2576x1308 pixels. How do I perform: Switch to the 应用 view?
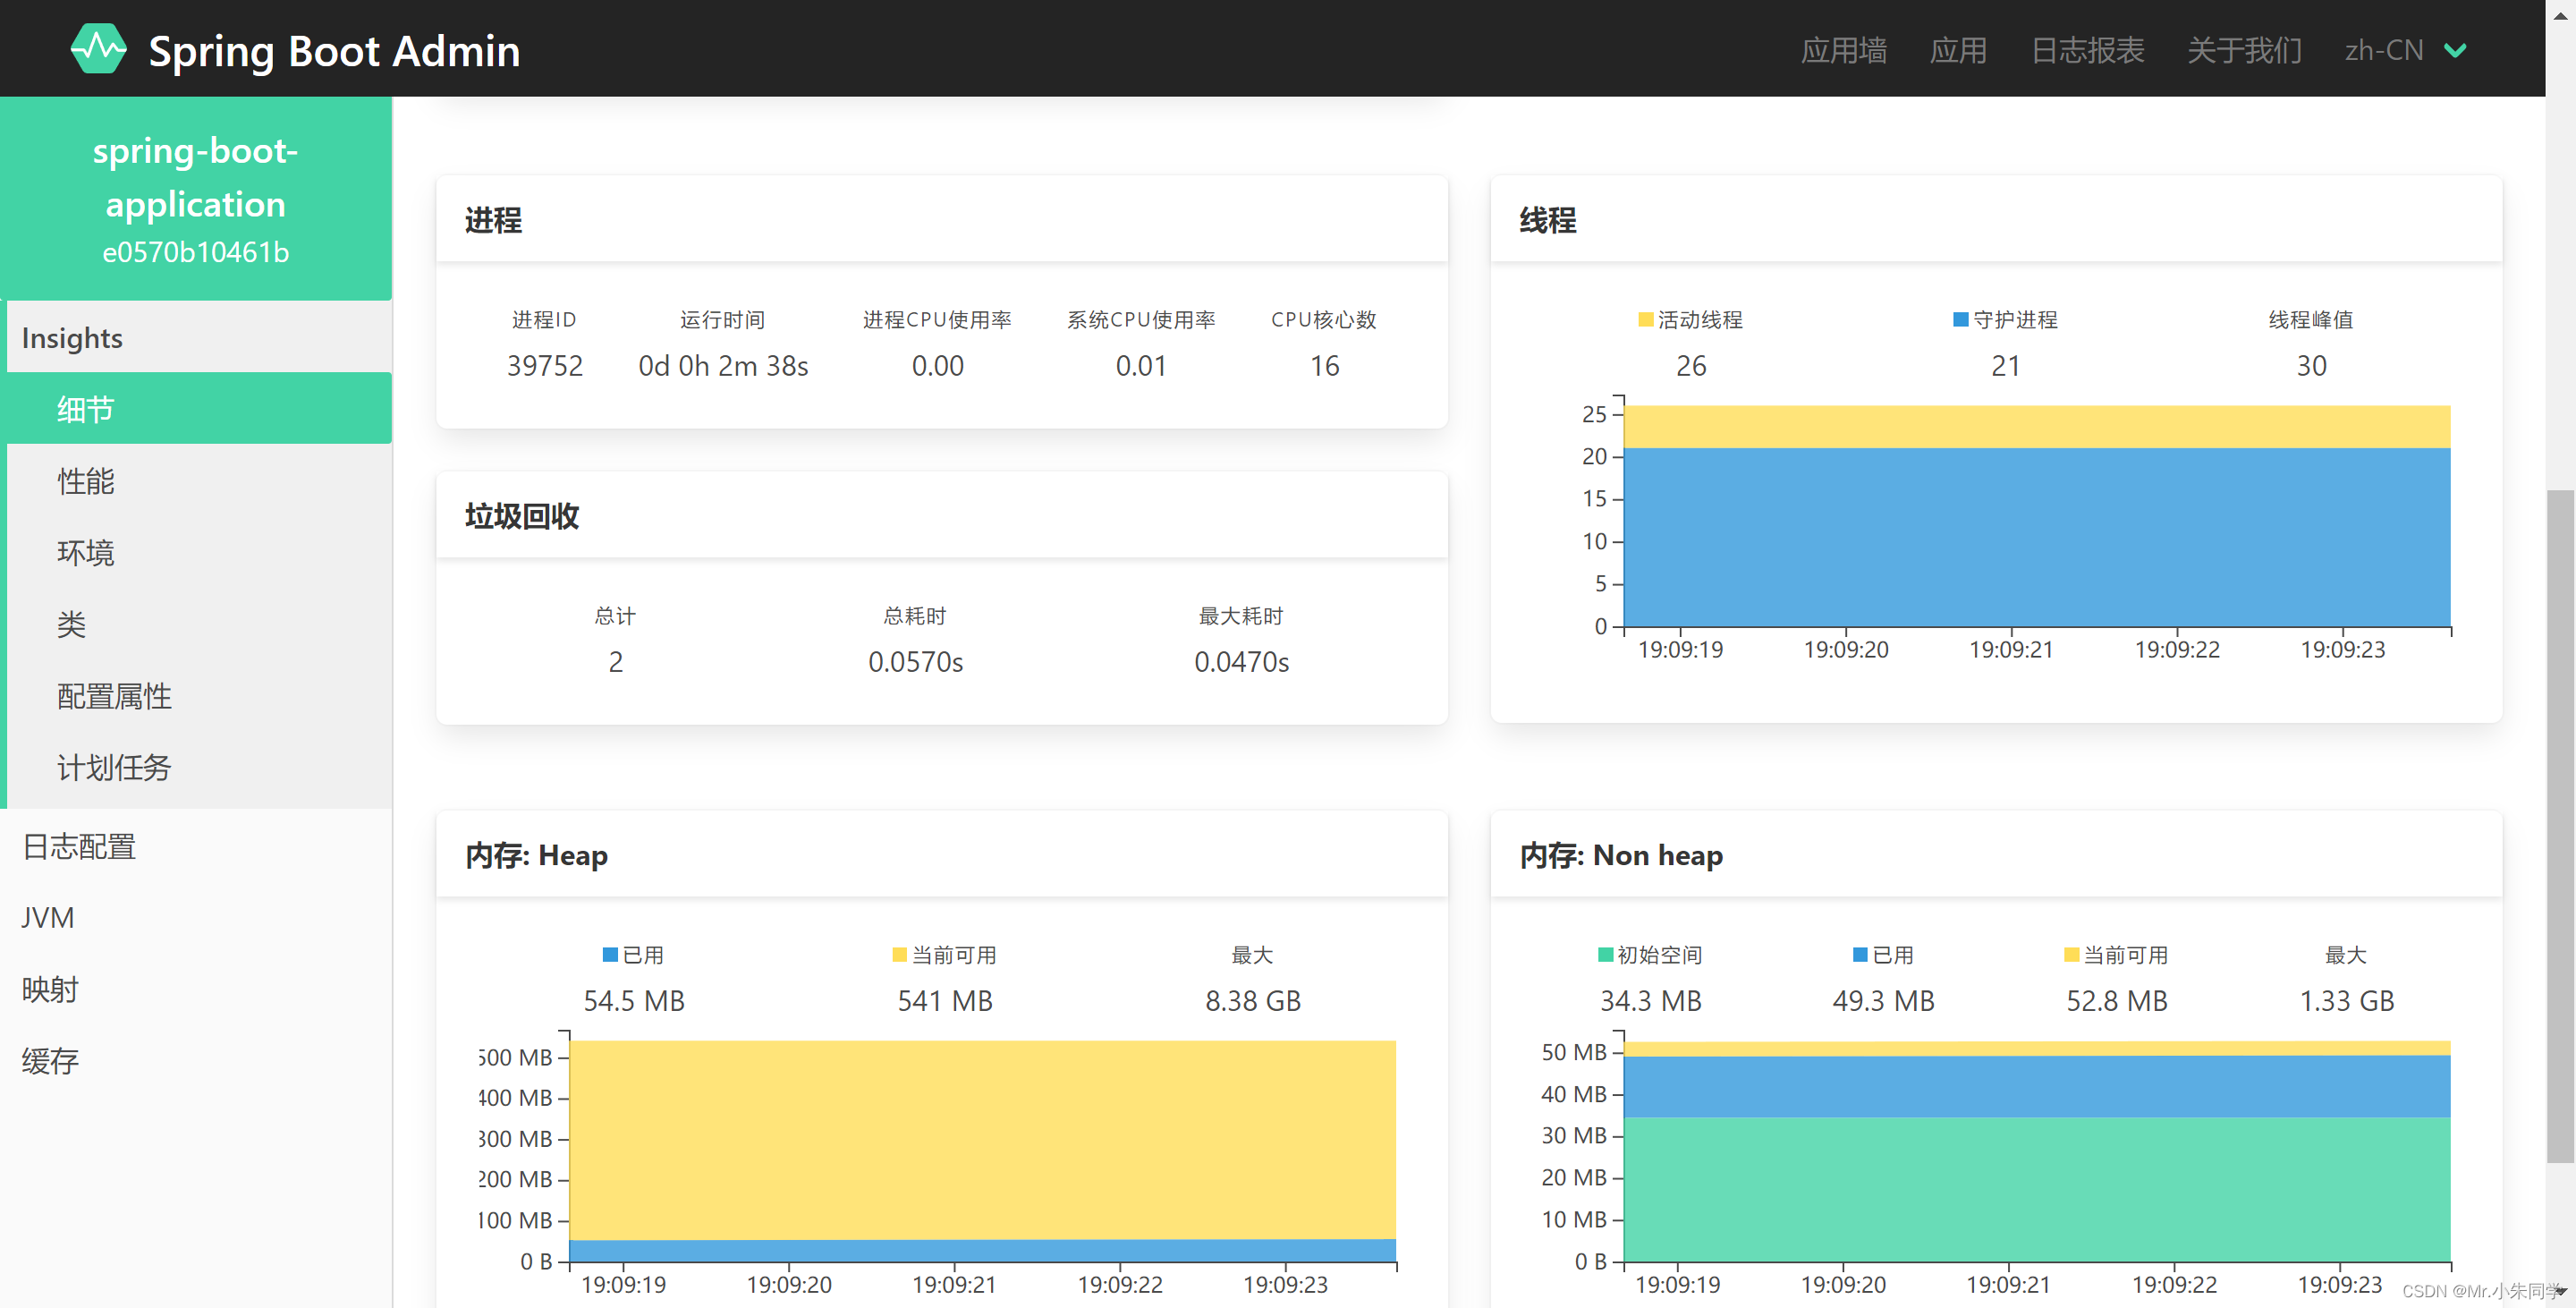(x=1957, y=50)
